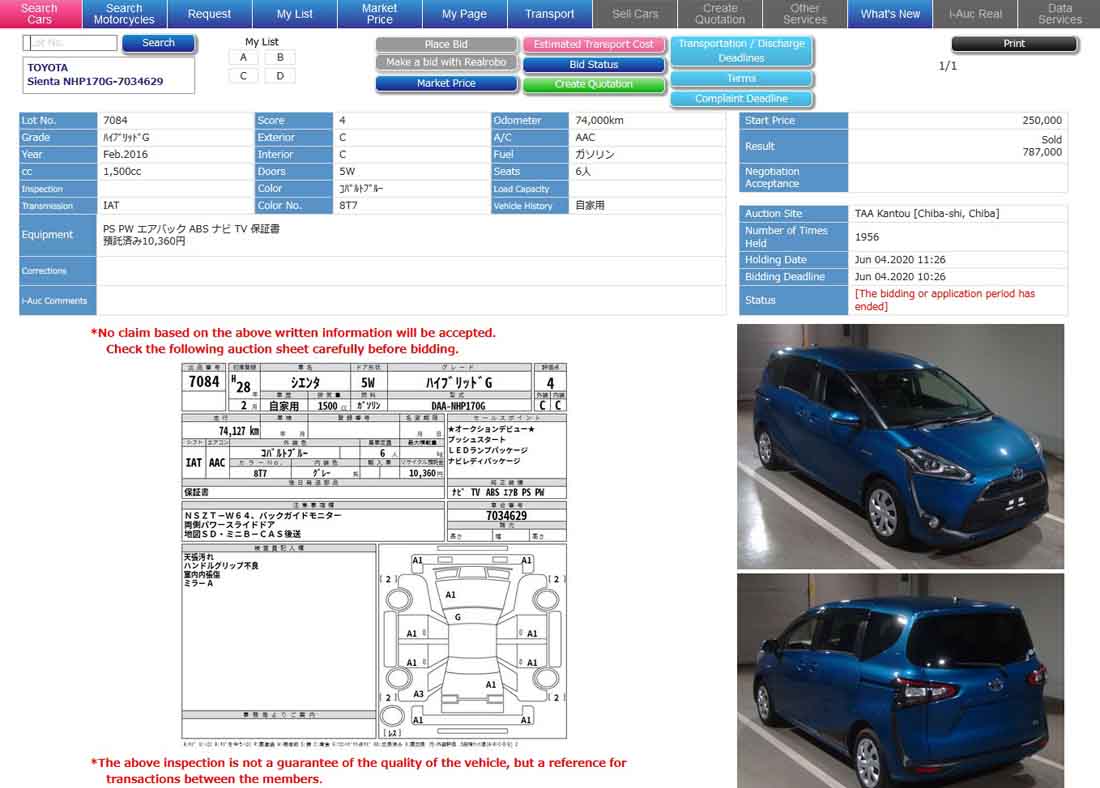Open the rear view photo of blue Sienta
This screenshot has height=788, width=1100.
[x=900, y=681]
